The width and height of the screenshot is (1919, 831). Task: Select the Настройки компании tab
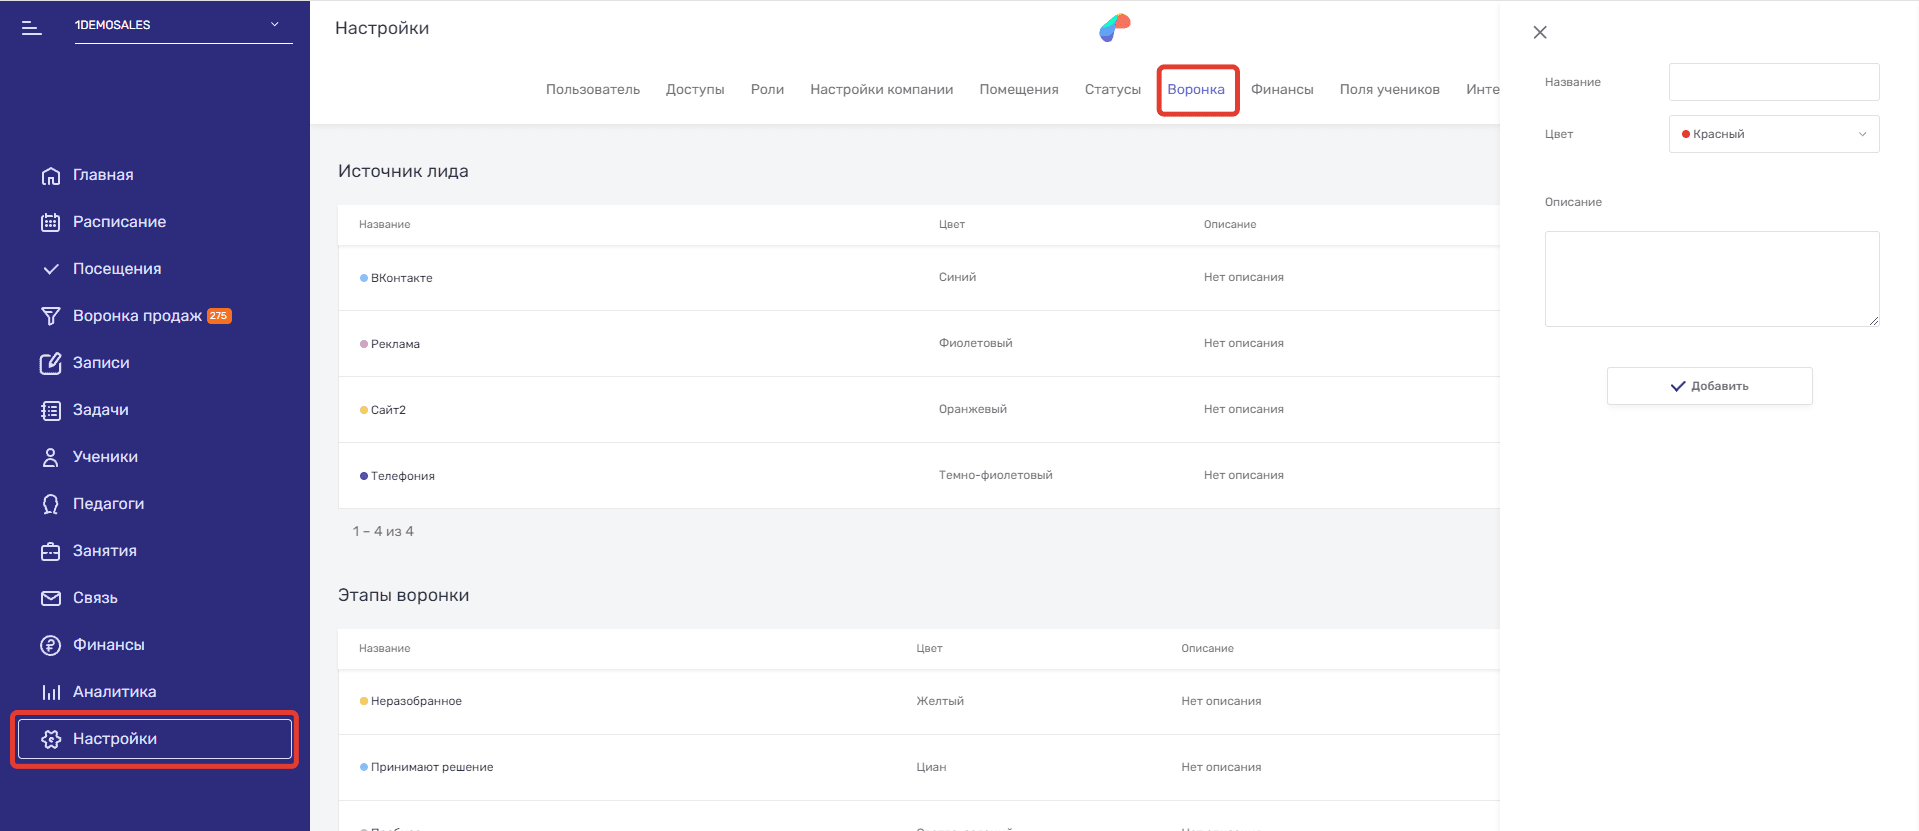(x=881, y=90)
